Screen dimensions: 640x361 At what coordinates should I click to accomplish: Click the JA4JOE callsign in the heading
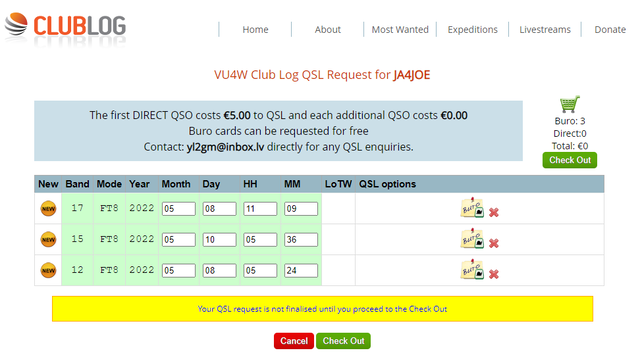411,75
